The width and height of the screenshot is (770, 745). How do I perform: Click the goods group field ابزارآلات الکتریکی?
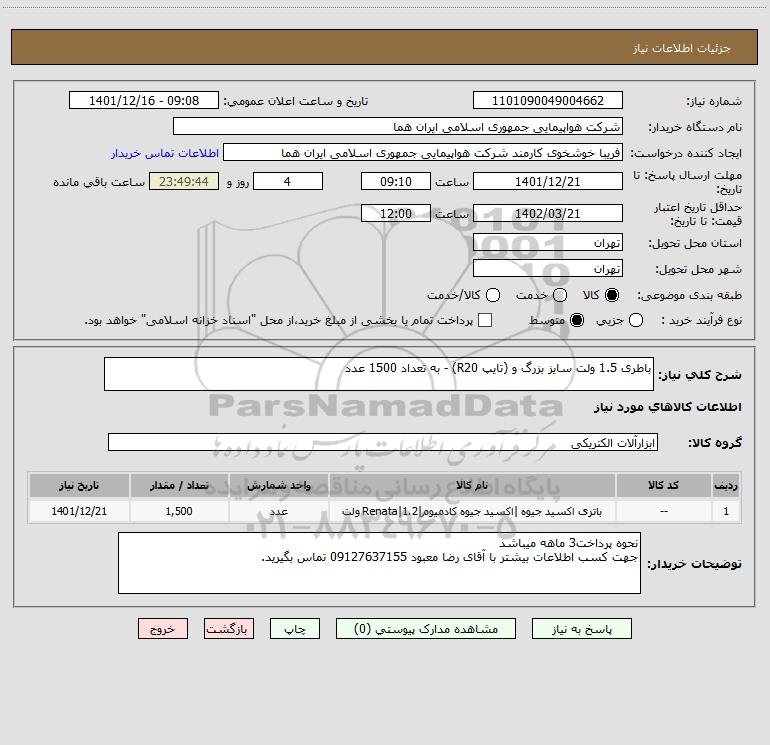click(x=383, y=442)
